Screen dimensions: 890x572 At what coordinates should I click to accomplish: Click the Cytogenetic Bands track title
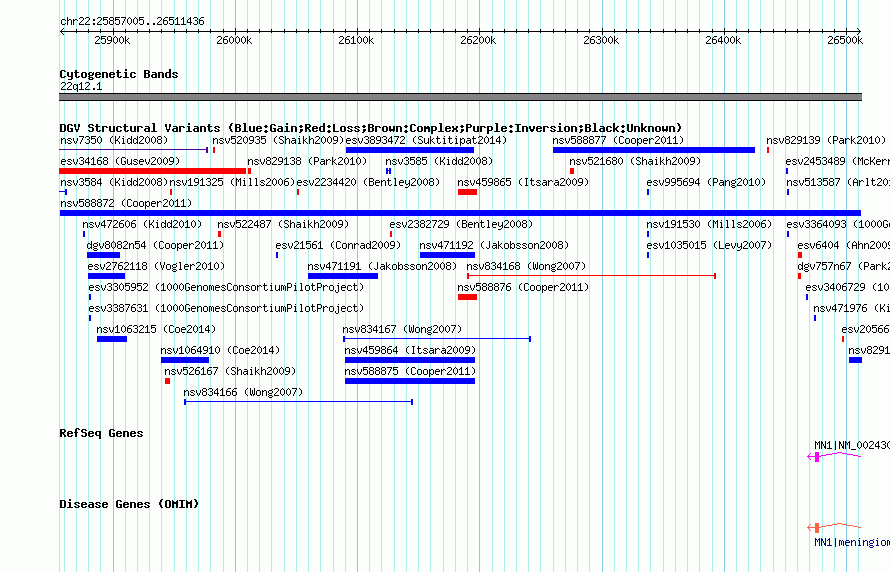(x=119, y=74)
